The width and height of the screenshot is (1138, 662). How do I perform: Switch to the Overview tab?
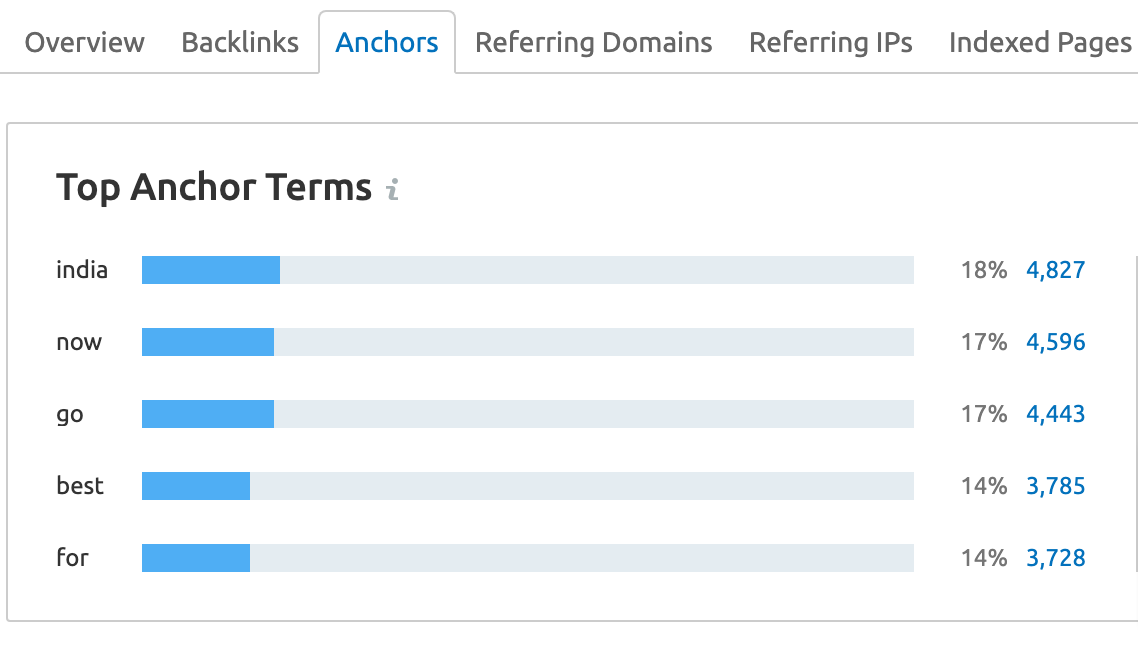tap(84, 42)
